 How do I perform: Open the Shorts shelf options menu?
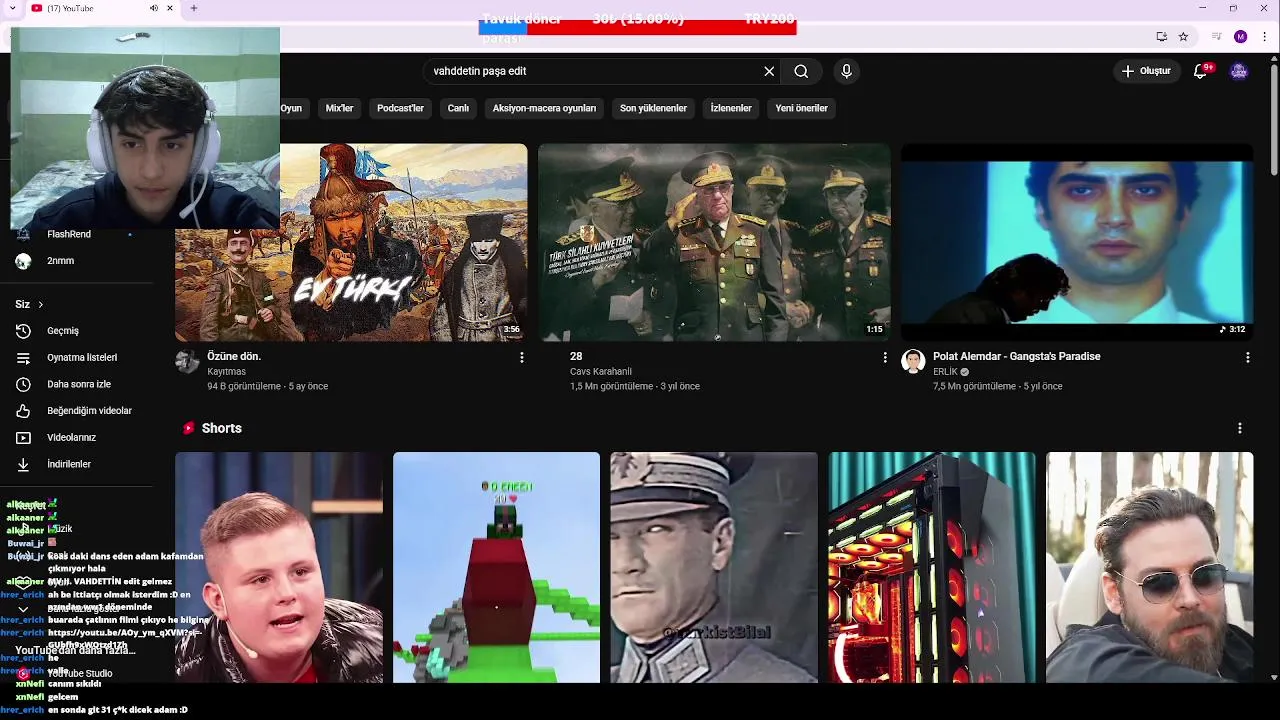tap(1240, 428)
